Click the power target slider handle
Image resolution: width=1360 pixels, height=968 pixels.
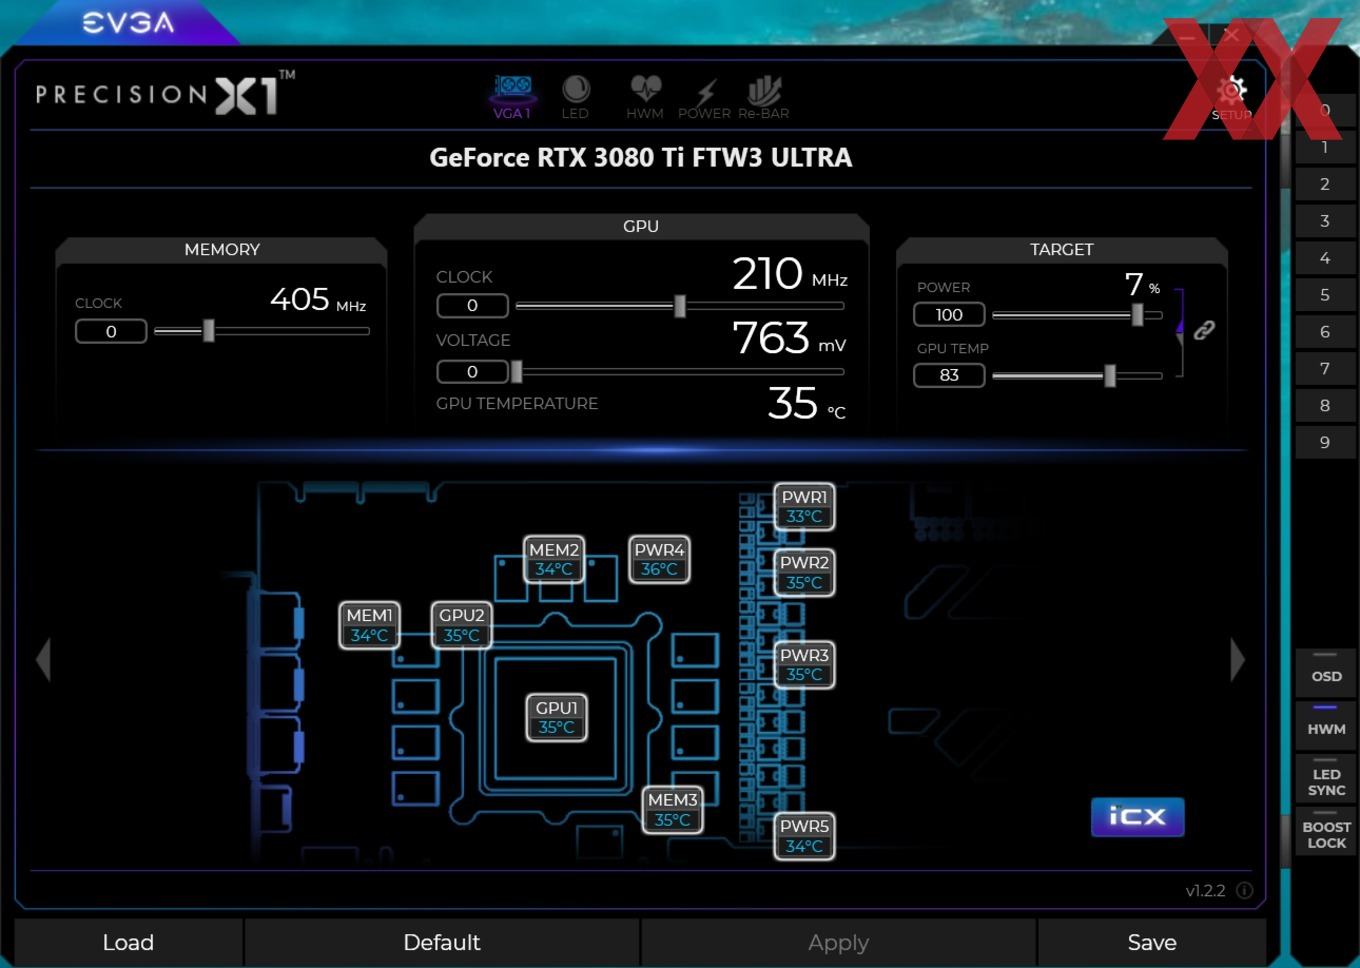point(1137,314)
